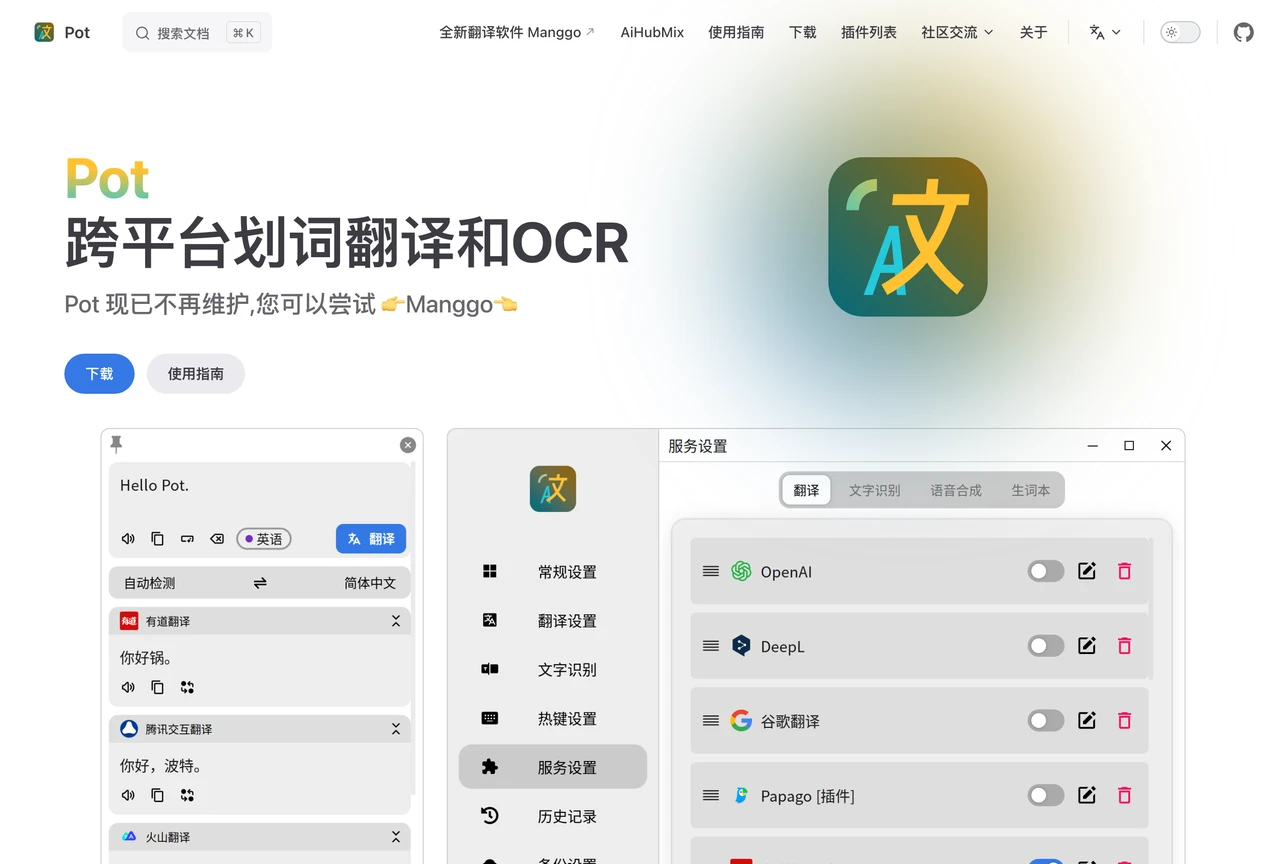Open the 自动检测 source language selector
The image size is (1286, 864).
pyautogui.click(x=150, y=583)
